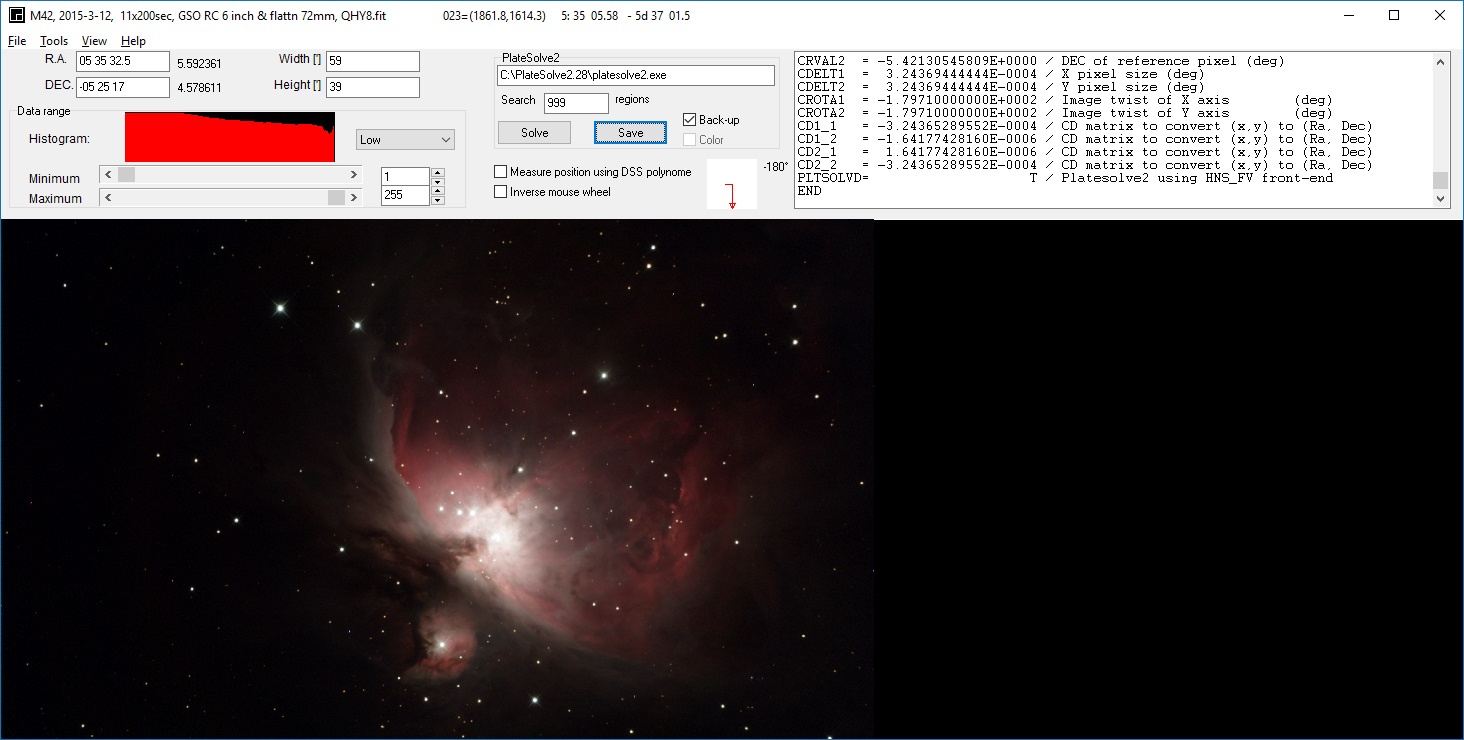The width and height of the screenshot is (1464, 740).
Task: Click the CDELT1 header line
Action: point(1001,74)
